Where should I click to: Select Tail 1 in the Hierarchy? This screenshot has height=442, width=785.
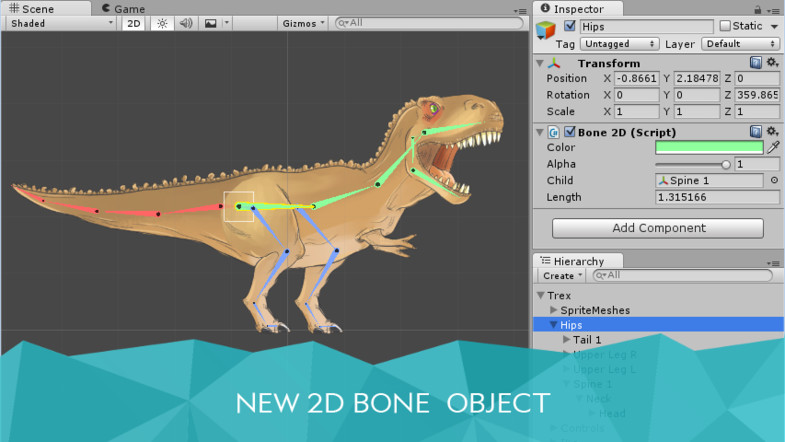click(587, 340)
